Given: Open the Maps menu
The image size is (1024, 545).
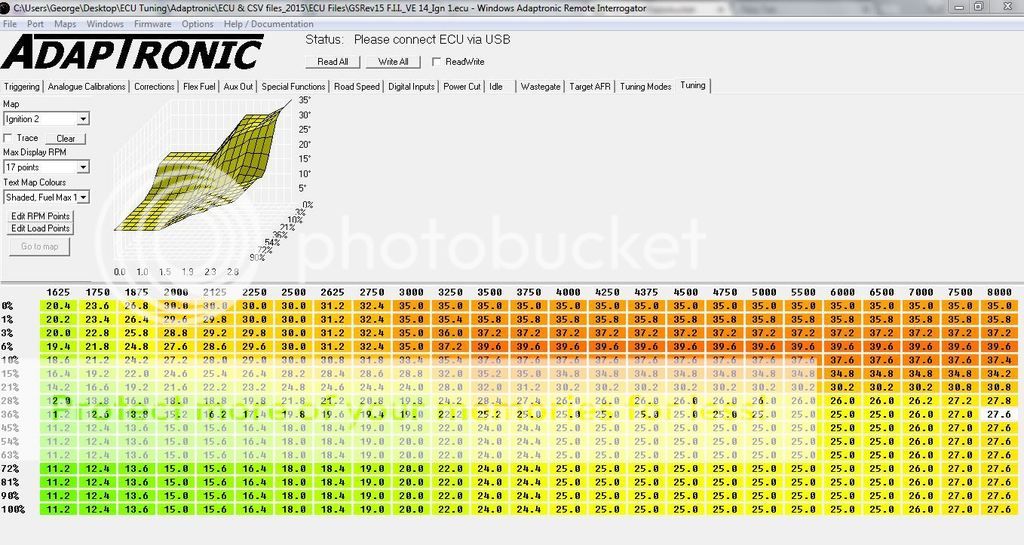Looking at the screenshot, I should (x=65, y=23).
